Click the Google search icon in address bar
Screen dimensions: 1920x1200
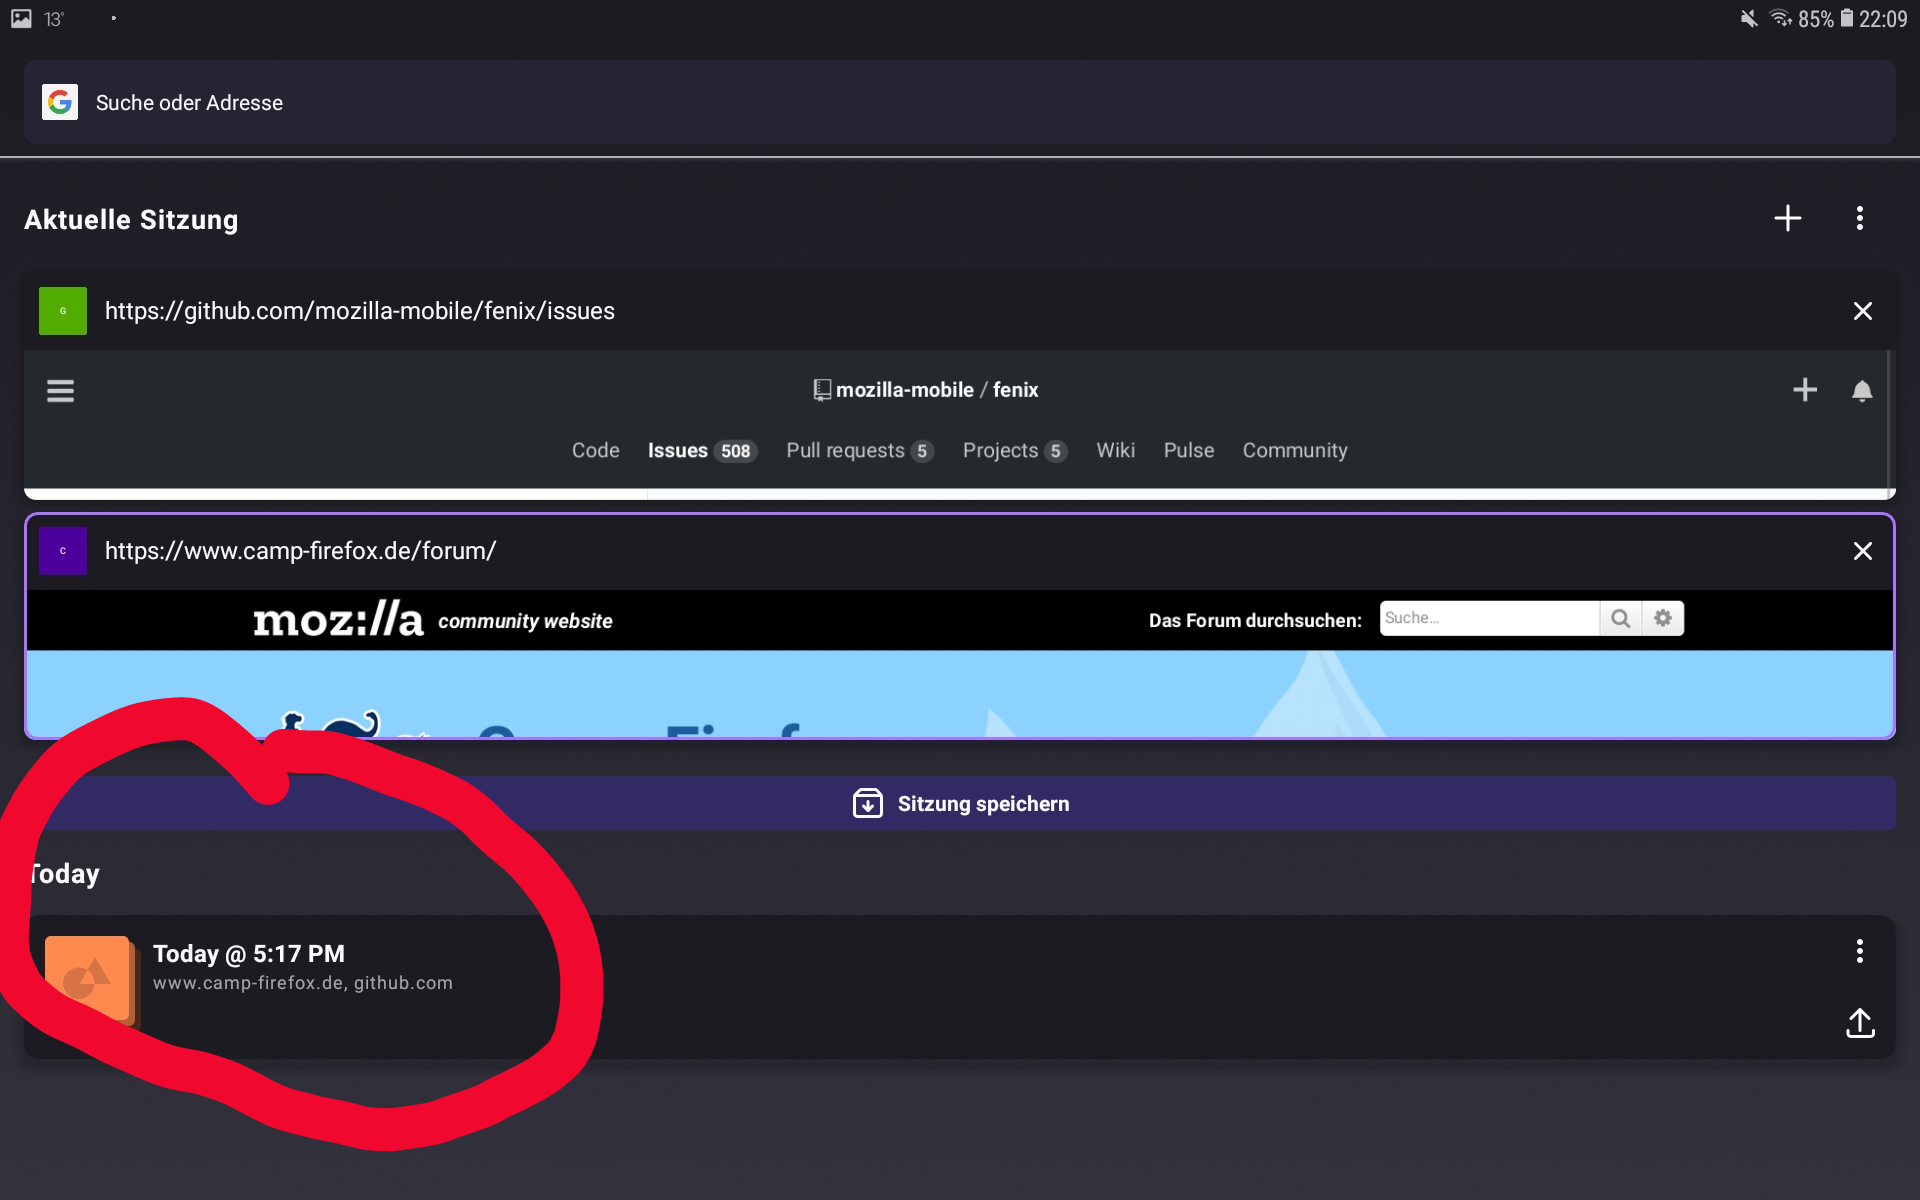[59, 102]
